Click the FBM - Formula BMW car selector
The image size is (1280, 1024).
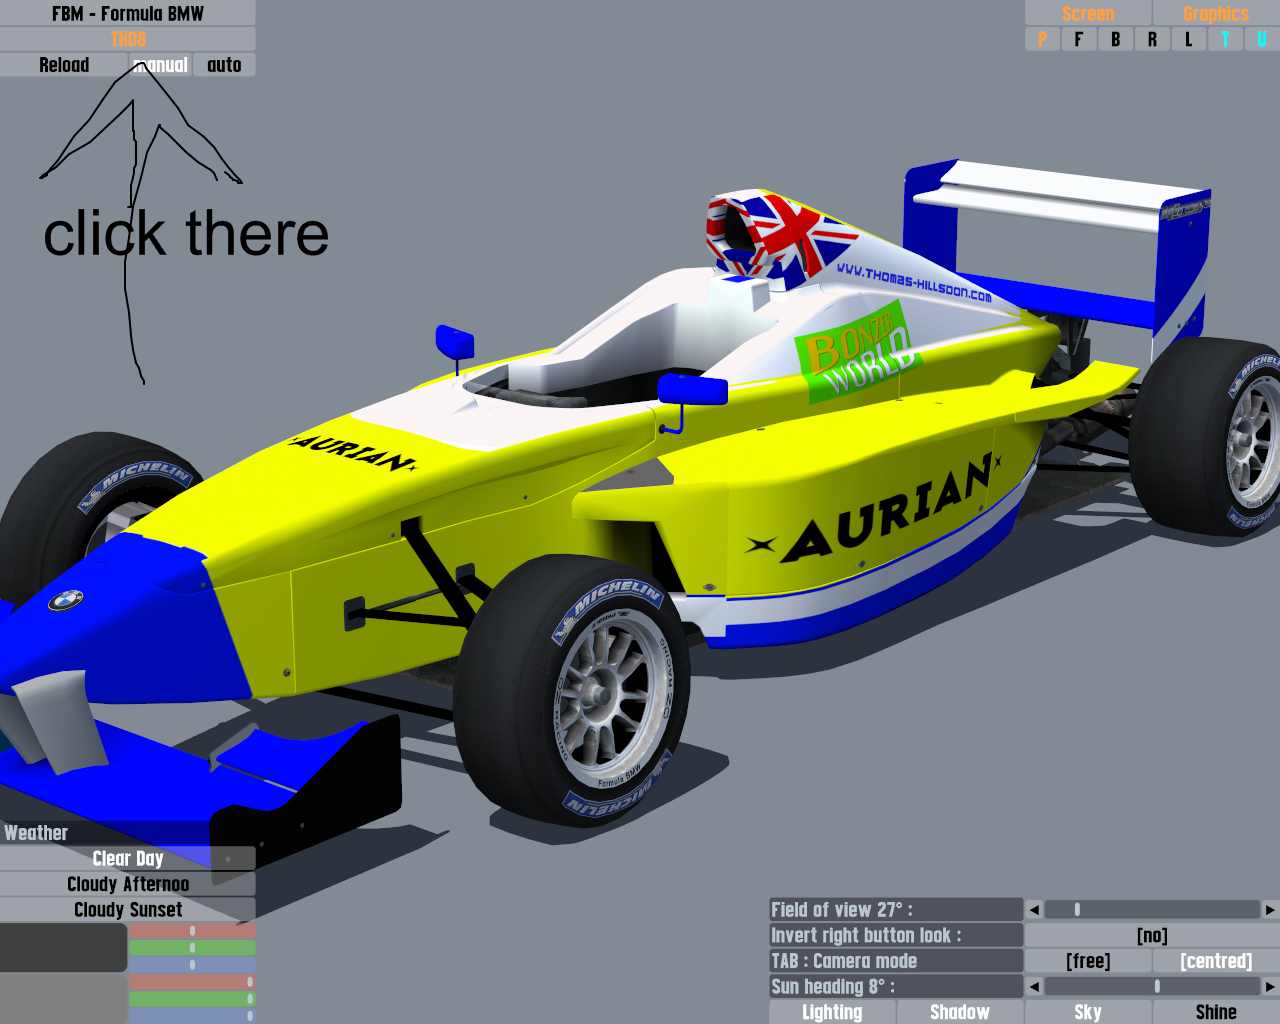[x=127, y=13]
